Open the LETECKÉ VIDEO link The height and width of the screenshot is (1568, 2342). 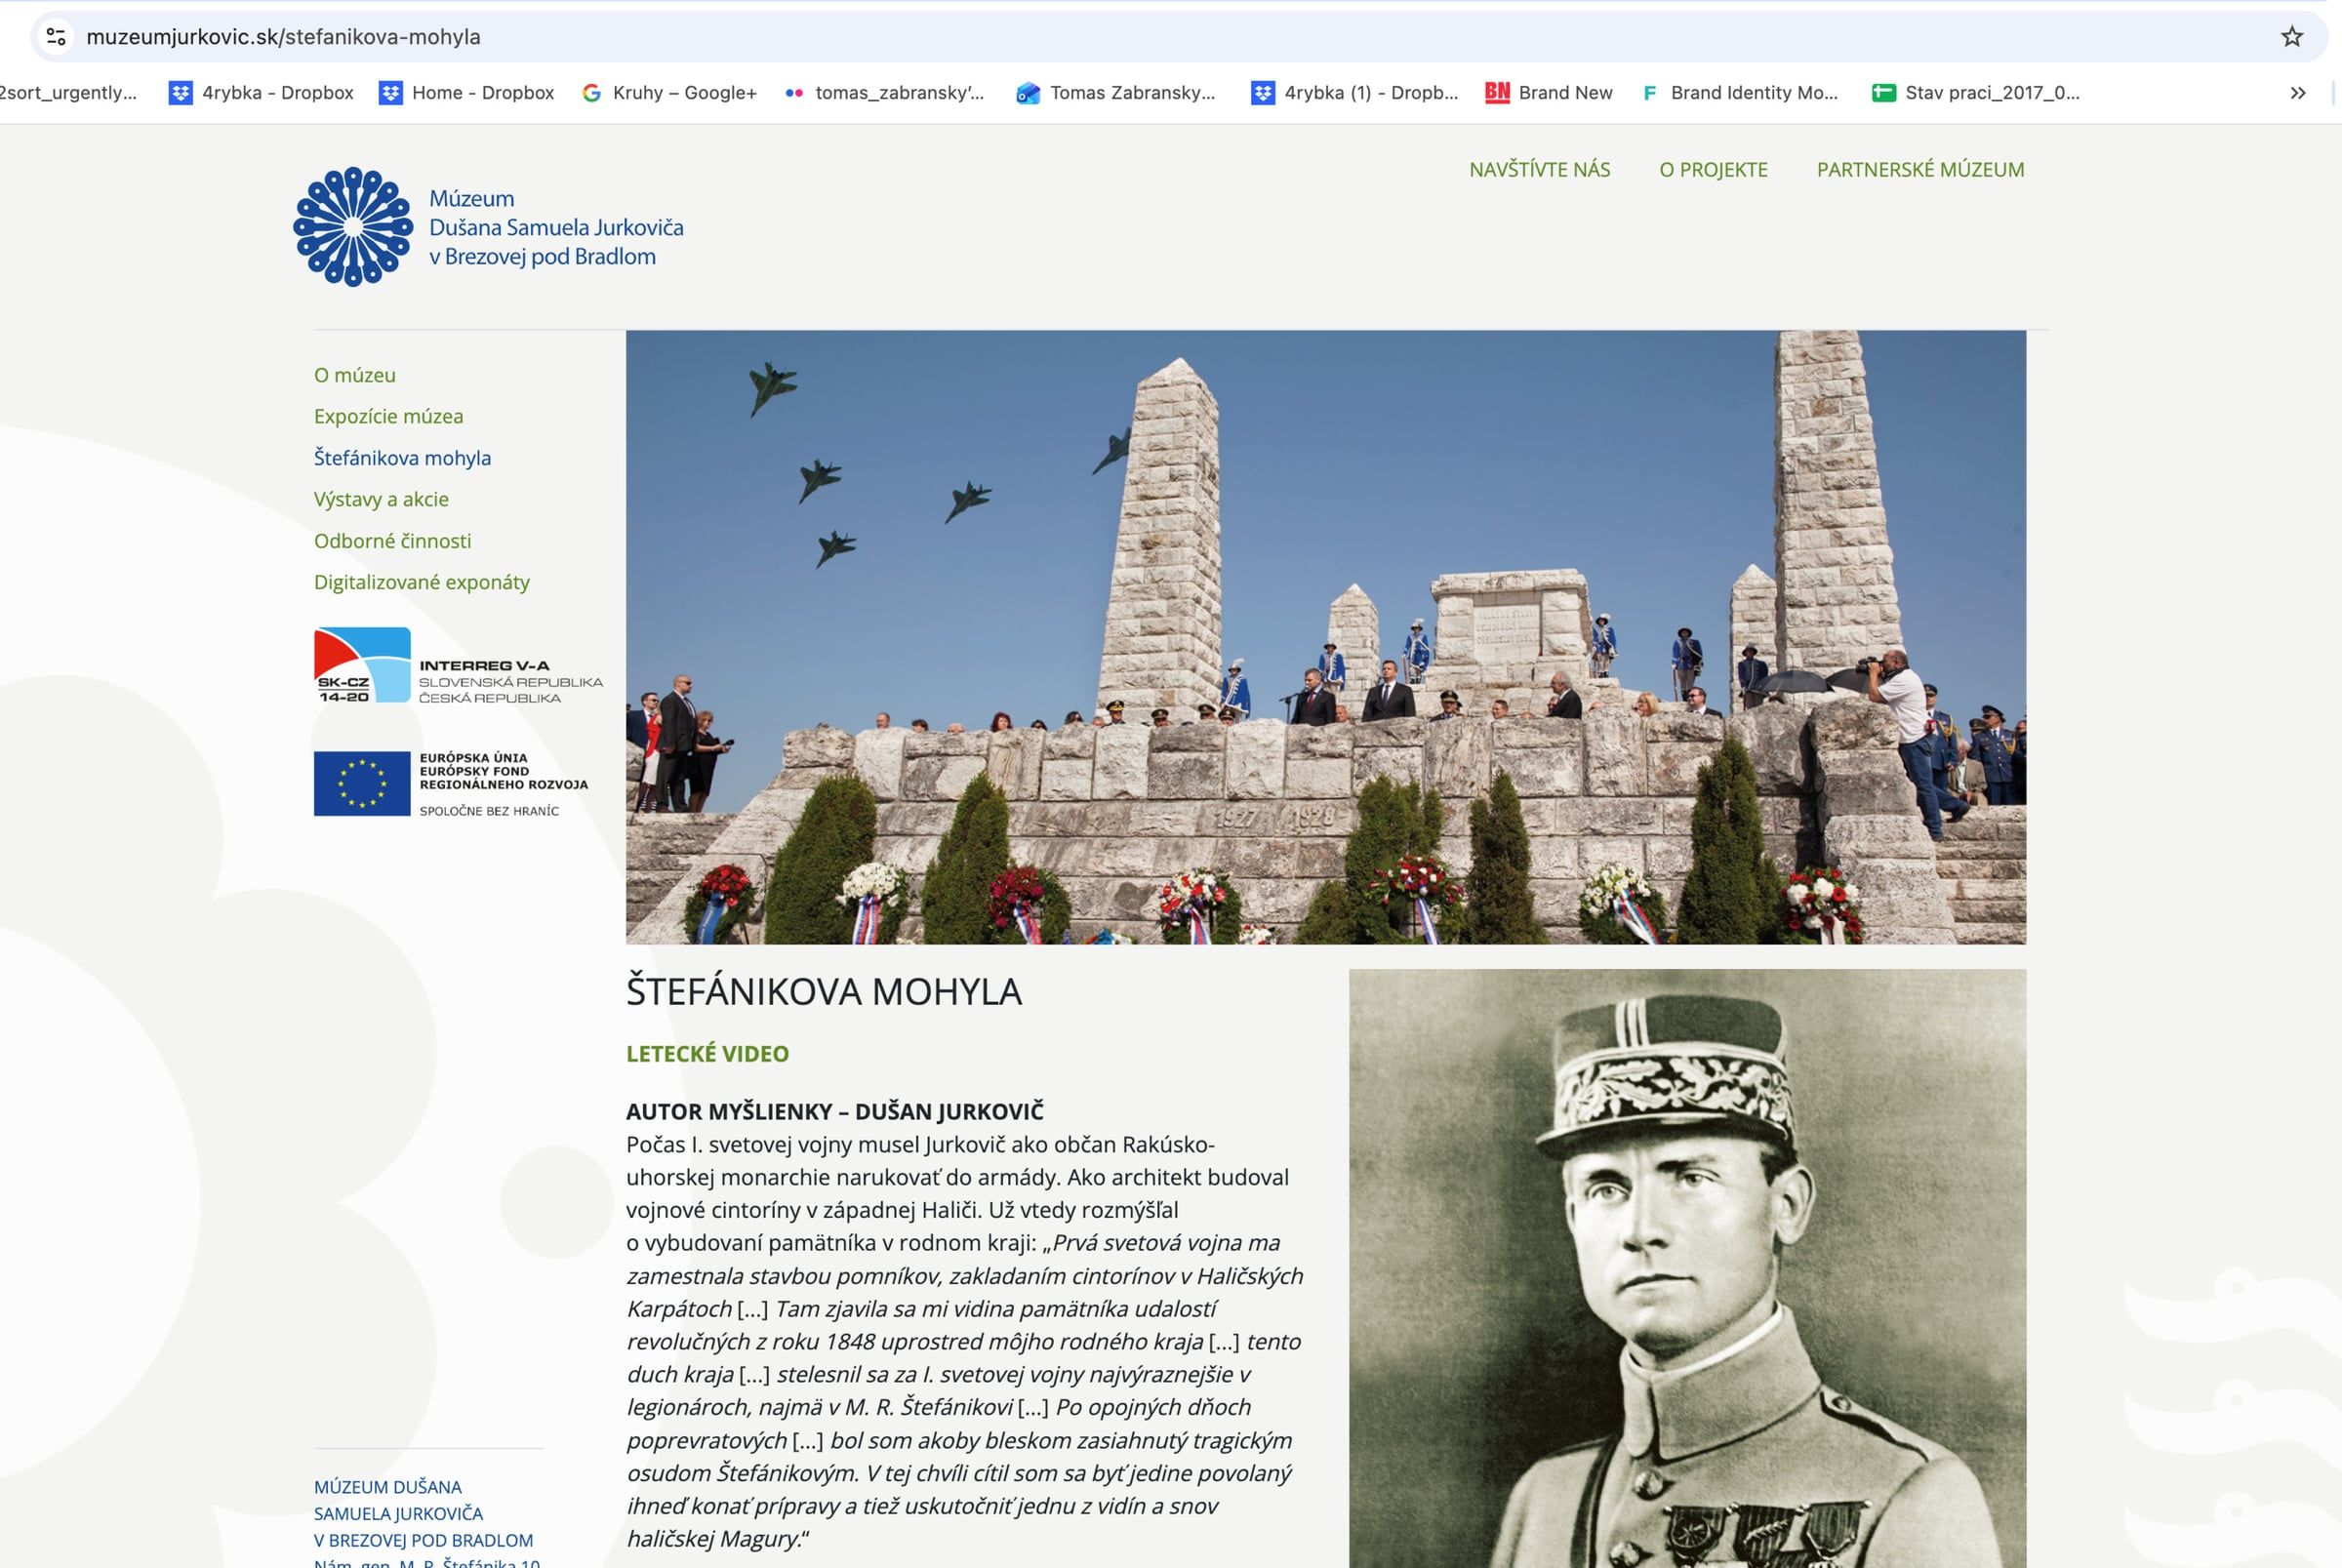tap(707, 1054)
